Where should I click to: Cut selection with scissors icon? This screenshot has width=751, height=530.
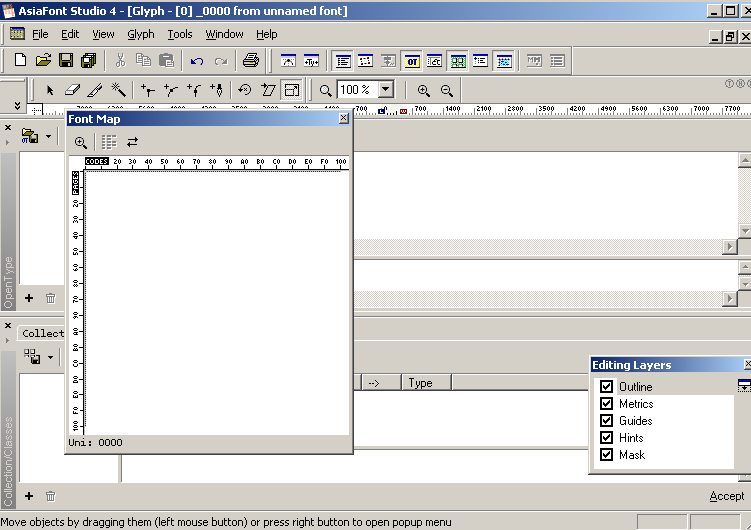pyautogui.click(x=120, y=60)
